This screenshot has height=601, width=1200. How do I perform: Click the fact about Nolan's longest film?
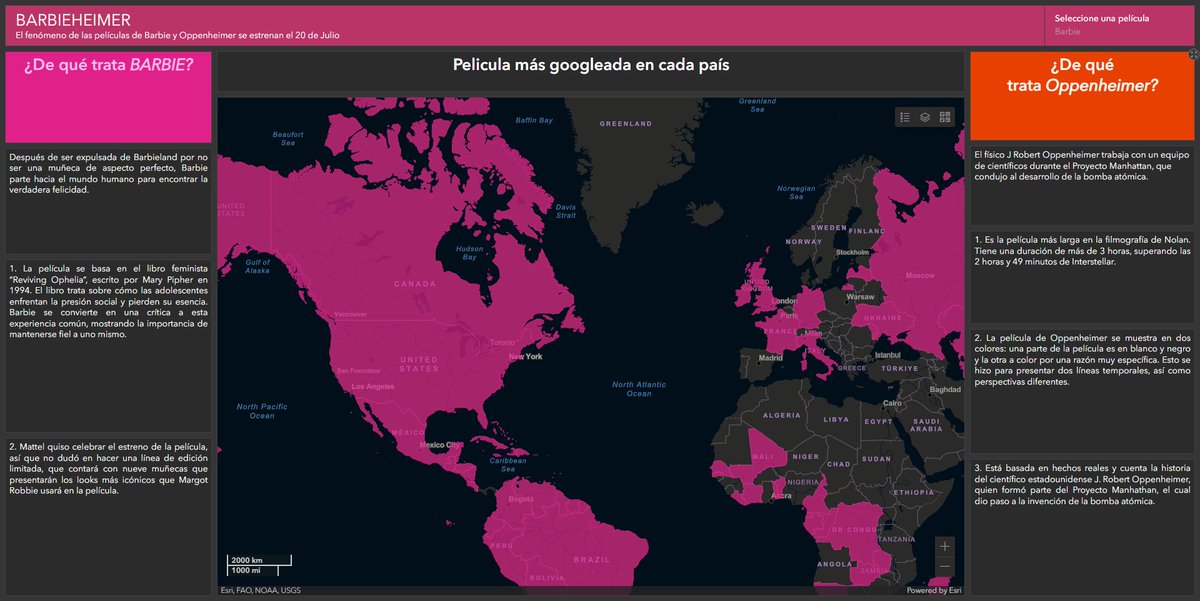click(x=1082, y=250)
